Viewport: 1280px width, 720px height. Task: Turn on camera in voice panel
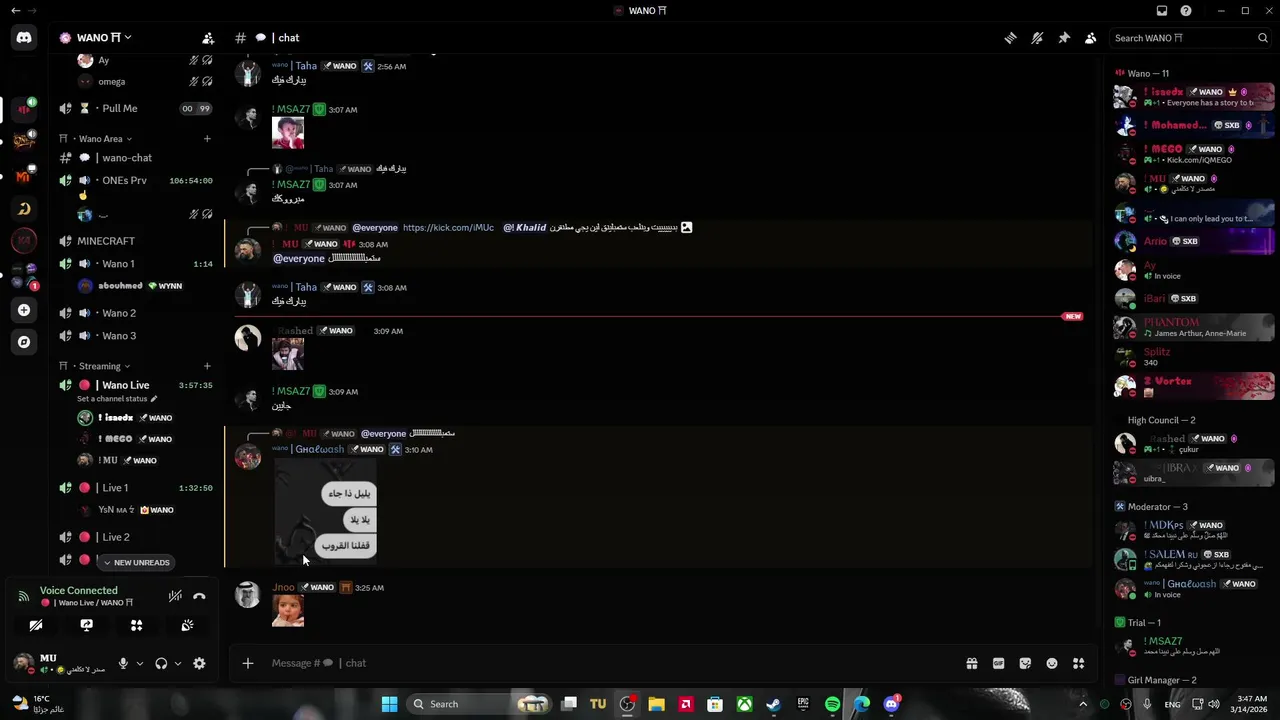point(36,625)
